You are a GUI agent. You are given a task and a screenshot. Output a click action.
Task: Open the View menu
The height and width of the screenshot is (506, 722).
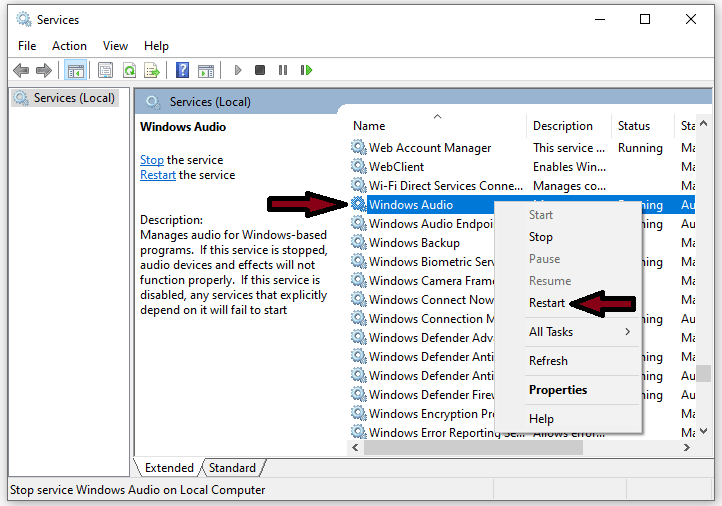pos(115,46)
